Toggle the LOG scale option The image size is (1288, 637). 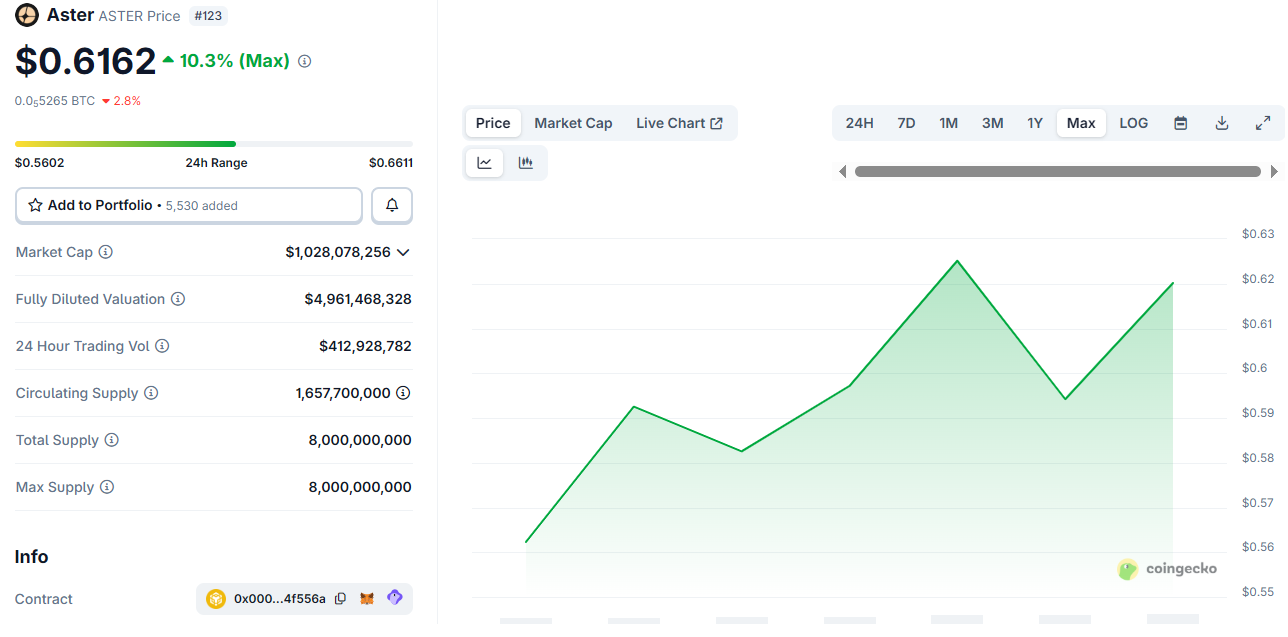tap(1133, 123)
